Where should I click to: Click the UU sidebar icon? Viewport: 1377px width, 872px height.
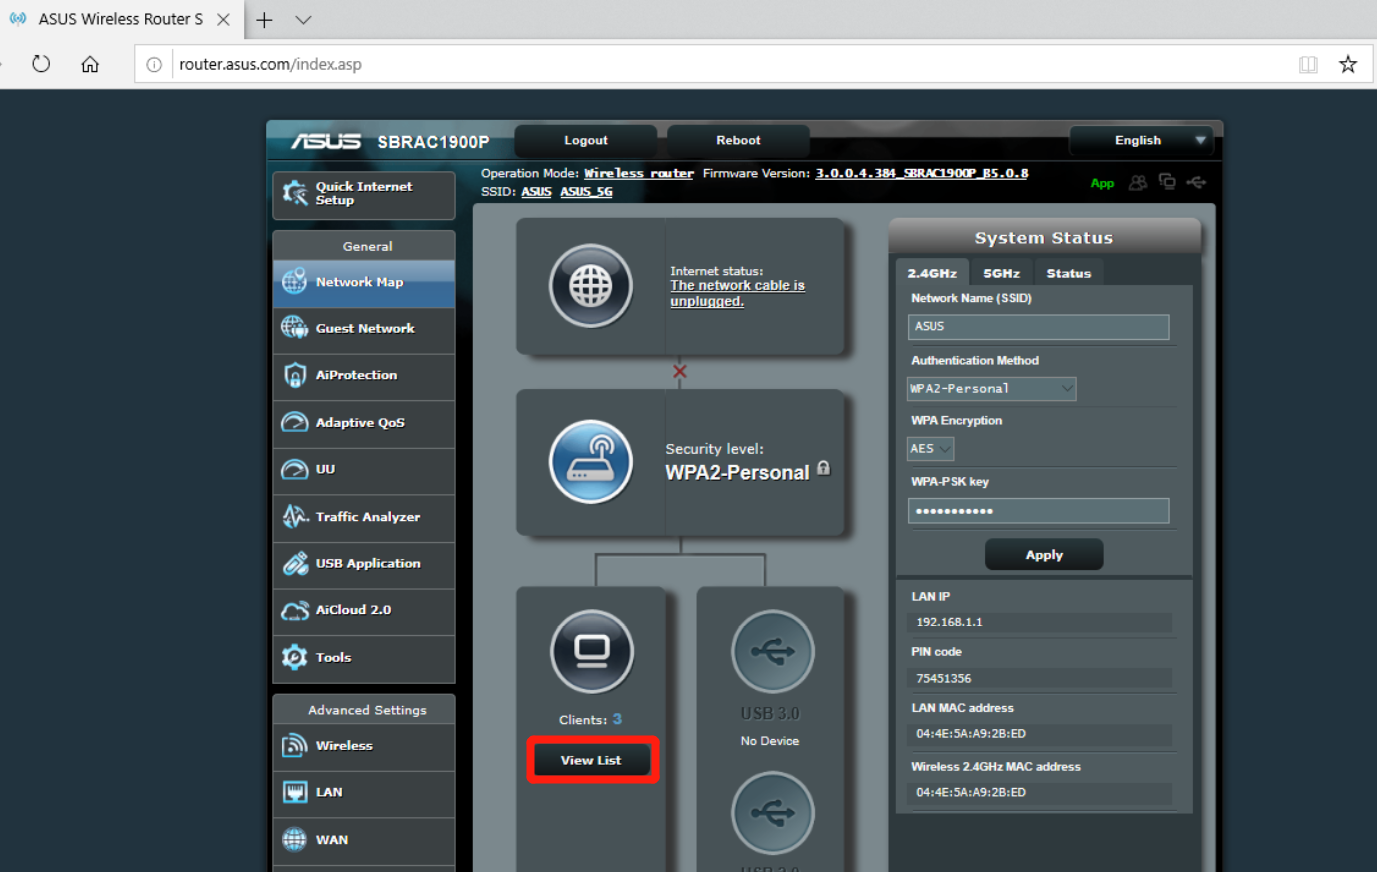pos(294,469)
